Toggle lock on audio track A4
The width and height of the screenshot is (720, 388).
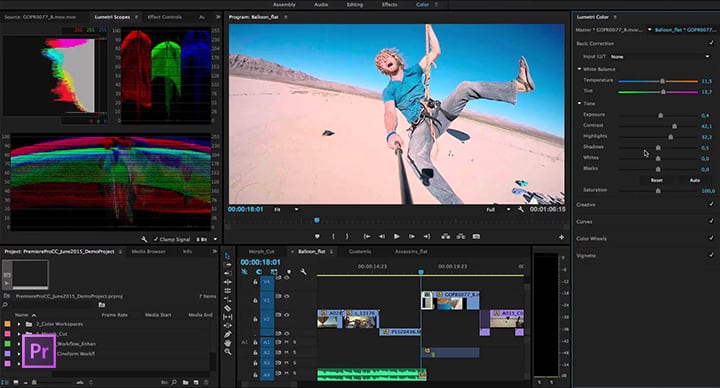coord(255,375)
